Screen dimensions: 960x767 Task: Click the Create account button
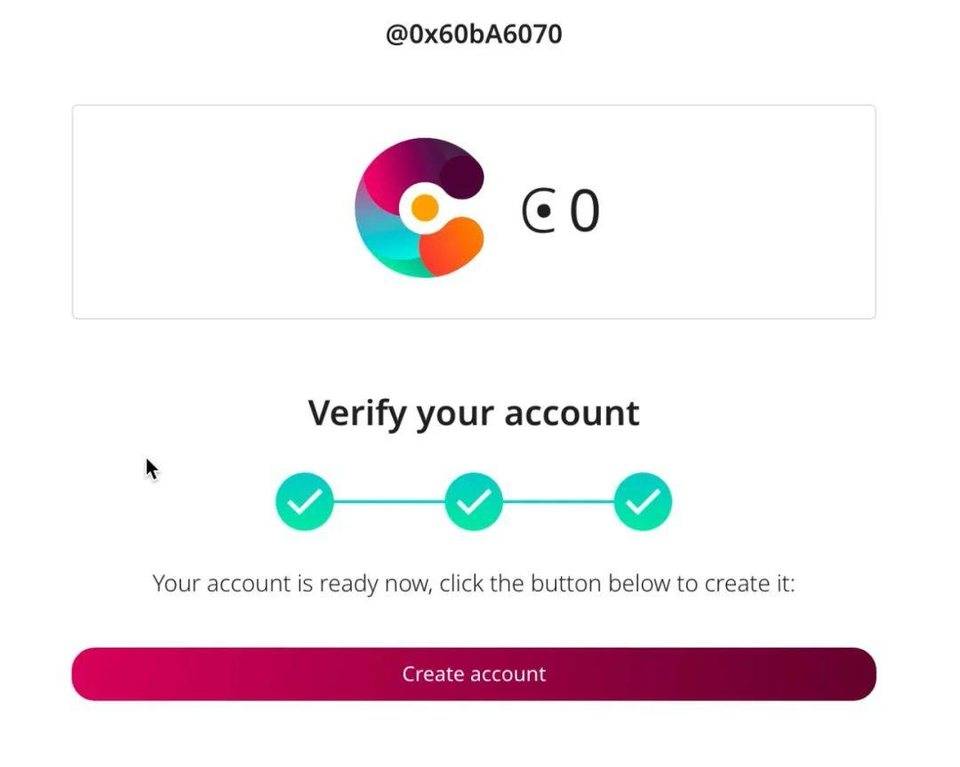pos(474,674)
